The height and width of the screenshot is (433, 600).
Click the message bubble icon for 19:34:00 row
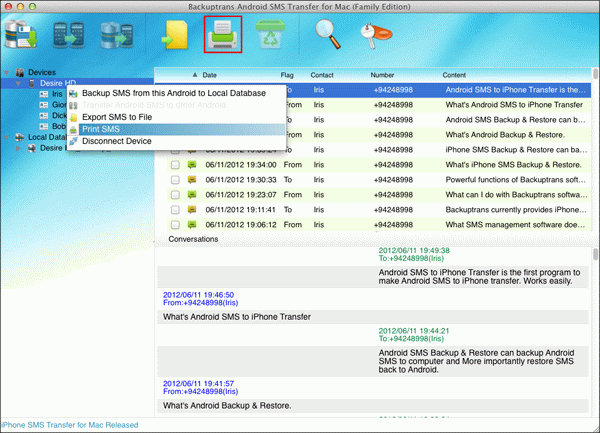point(192,164)
